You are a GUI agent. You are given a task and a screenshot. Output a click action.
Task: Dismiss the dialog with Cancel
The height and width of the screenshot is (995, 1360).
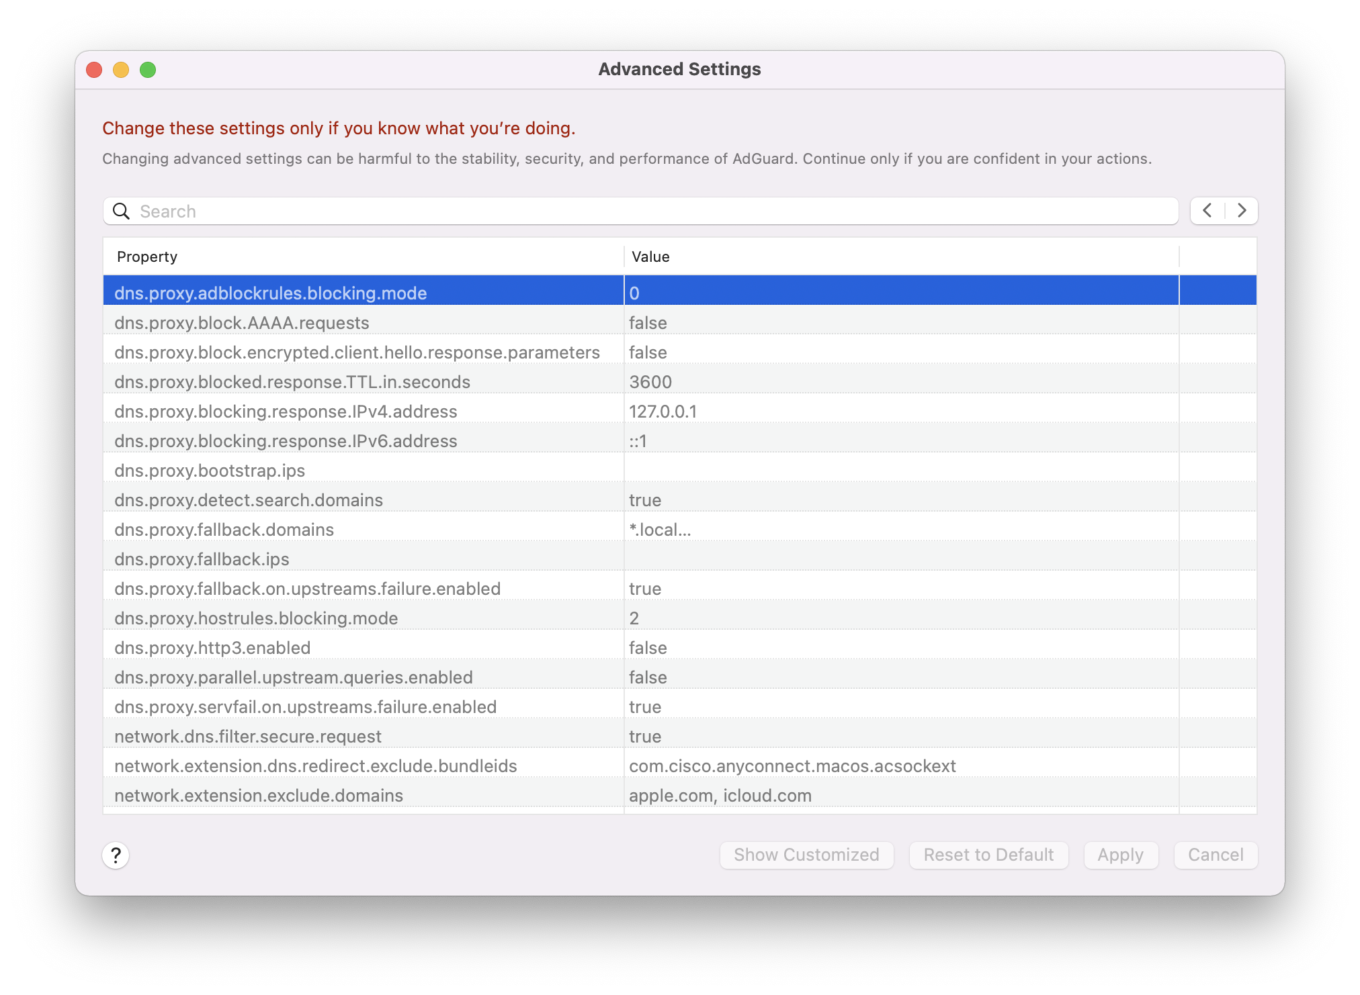pos(1215,855)
